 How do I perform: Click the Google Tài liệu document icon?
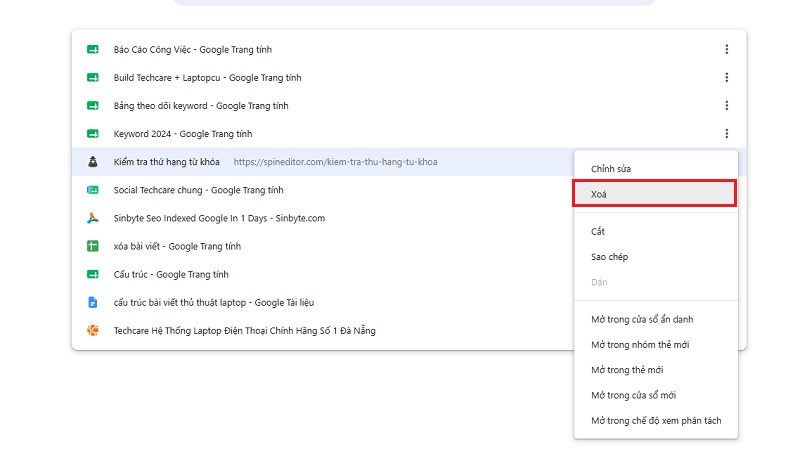(92, 302)
